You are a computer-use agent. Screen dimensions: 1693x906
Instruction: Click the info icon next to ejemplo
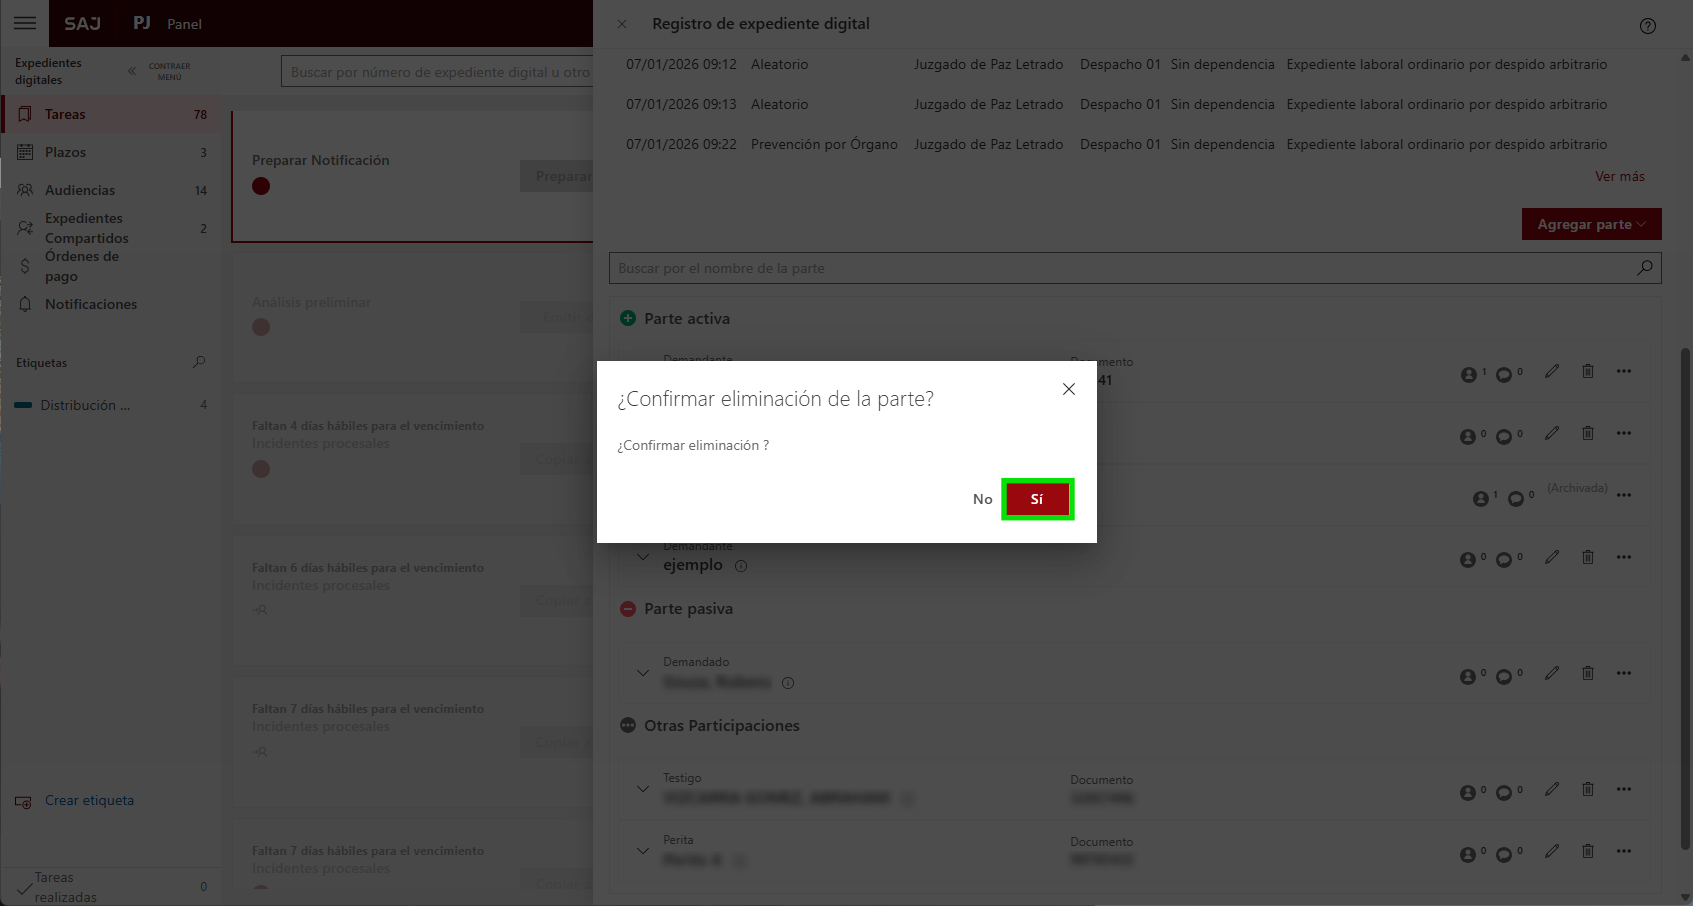point(741,566)
